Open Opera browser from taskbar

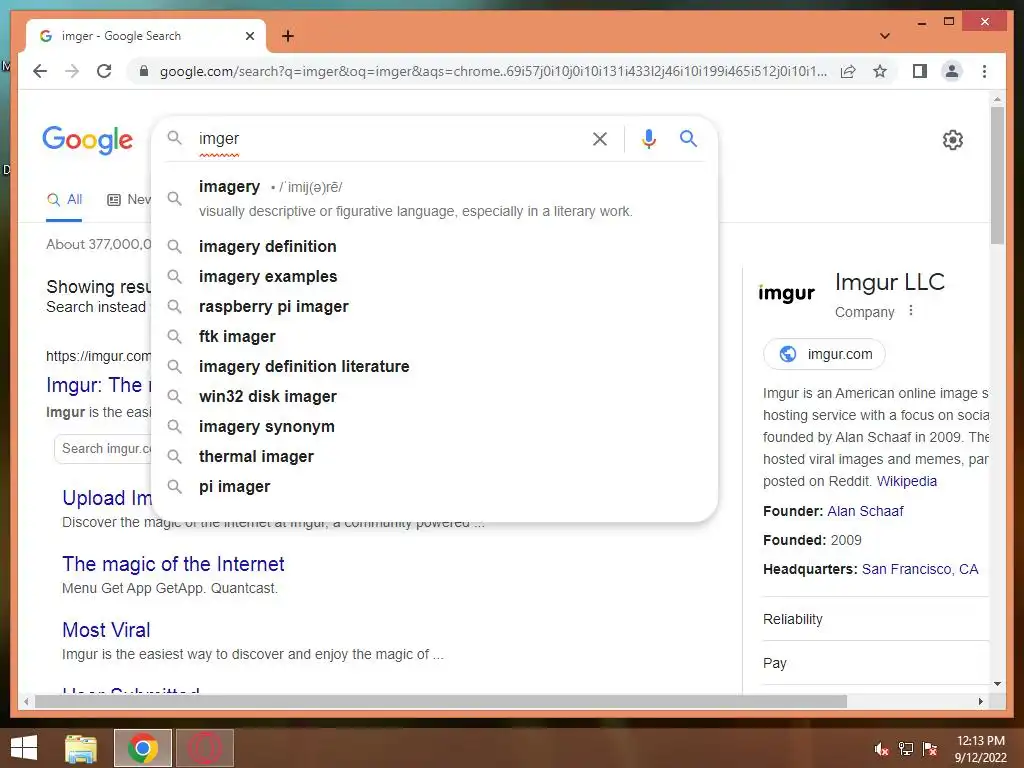point(205,748)
